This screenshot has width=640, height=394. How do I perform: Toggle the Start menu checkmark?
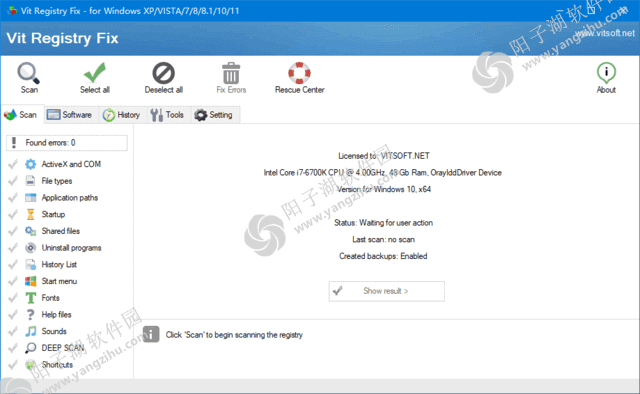tap(13, 281)
